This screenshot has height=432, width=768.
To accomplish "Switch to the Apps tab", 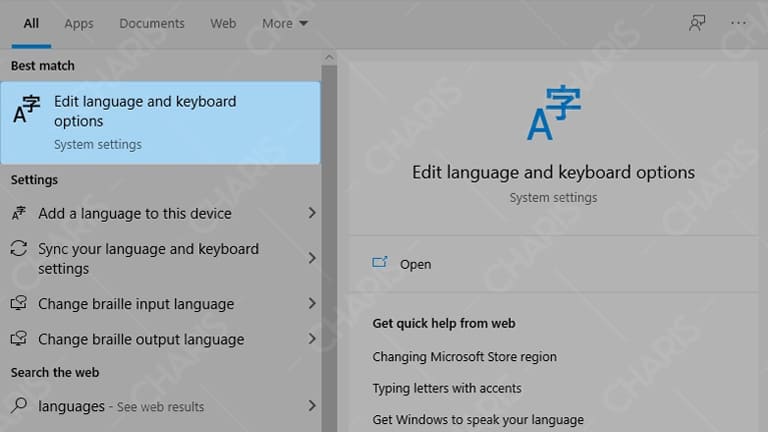I will [x=79, y=24].
